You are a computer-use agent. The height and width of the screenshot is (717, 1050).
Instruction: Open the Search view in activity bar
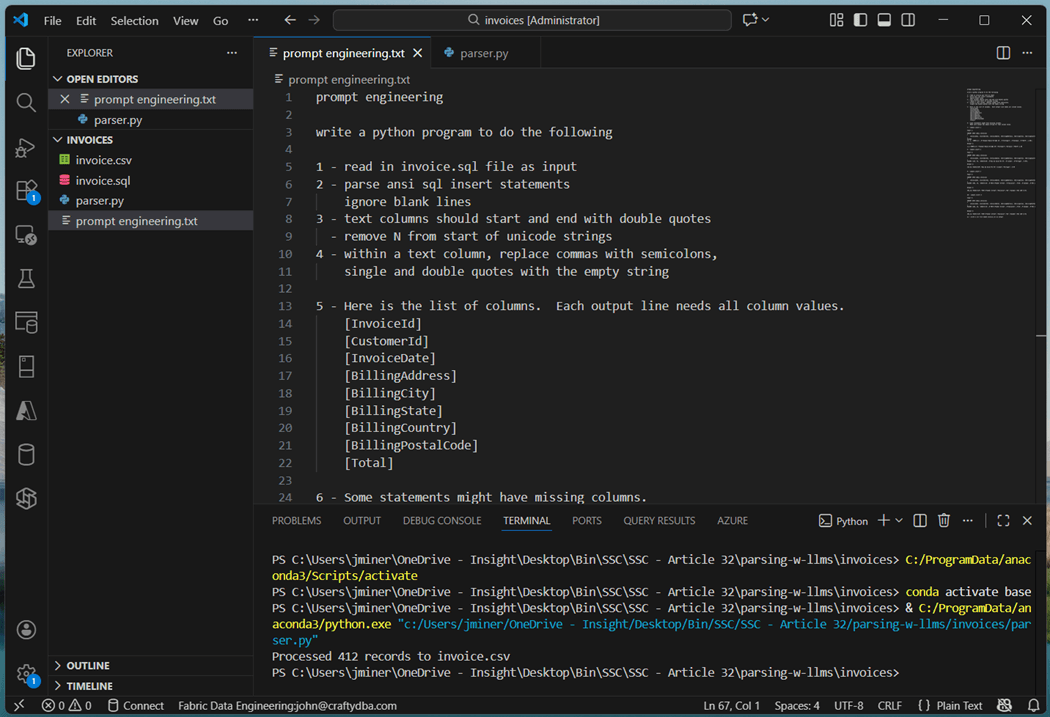point(26,103)
